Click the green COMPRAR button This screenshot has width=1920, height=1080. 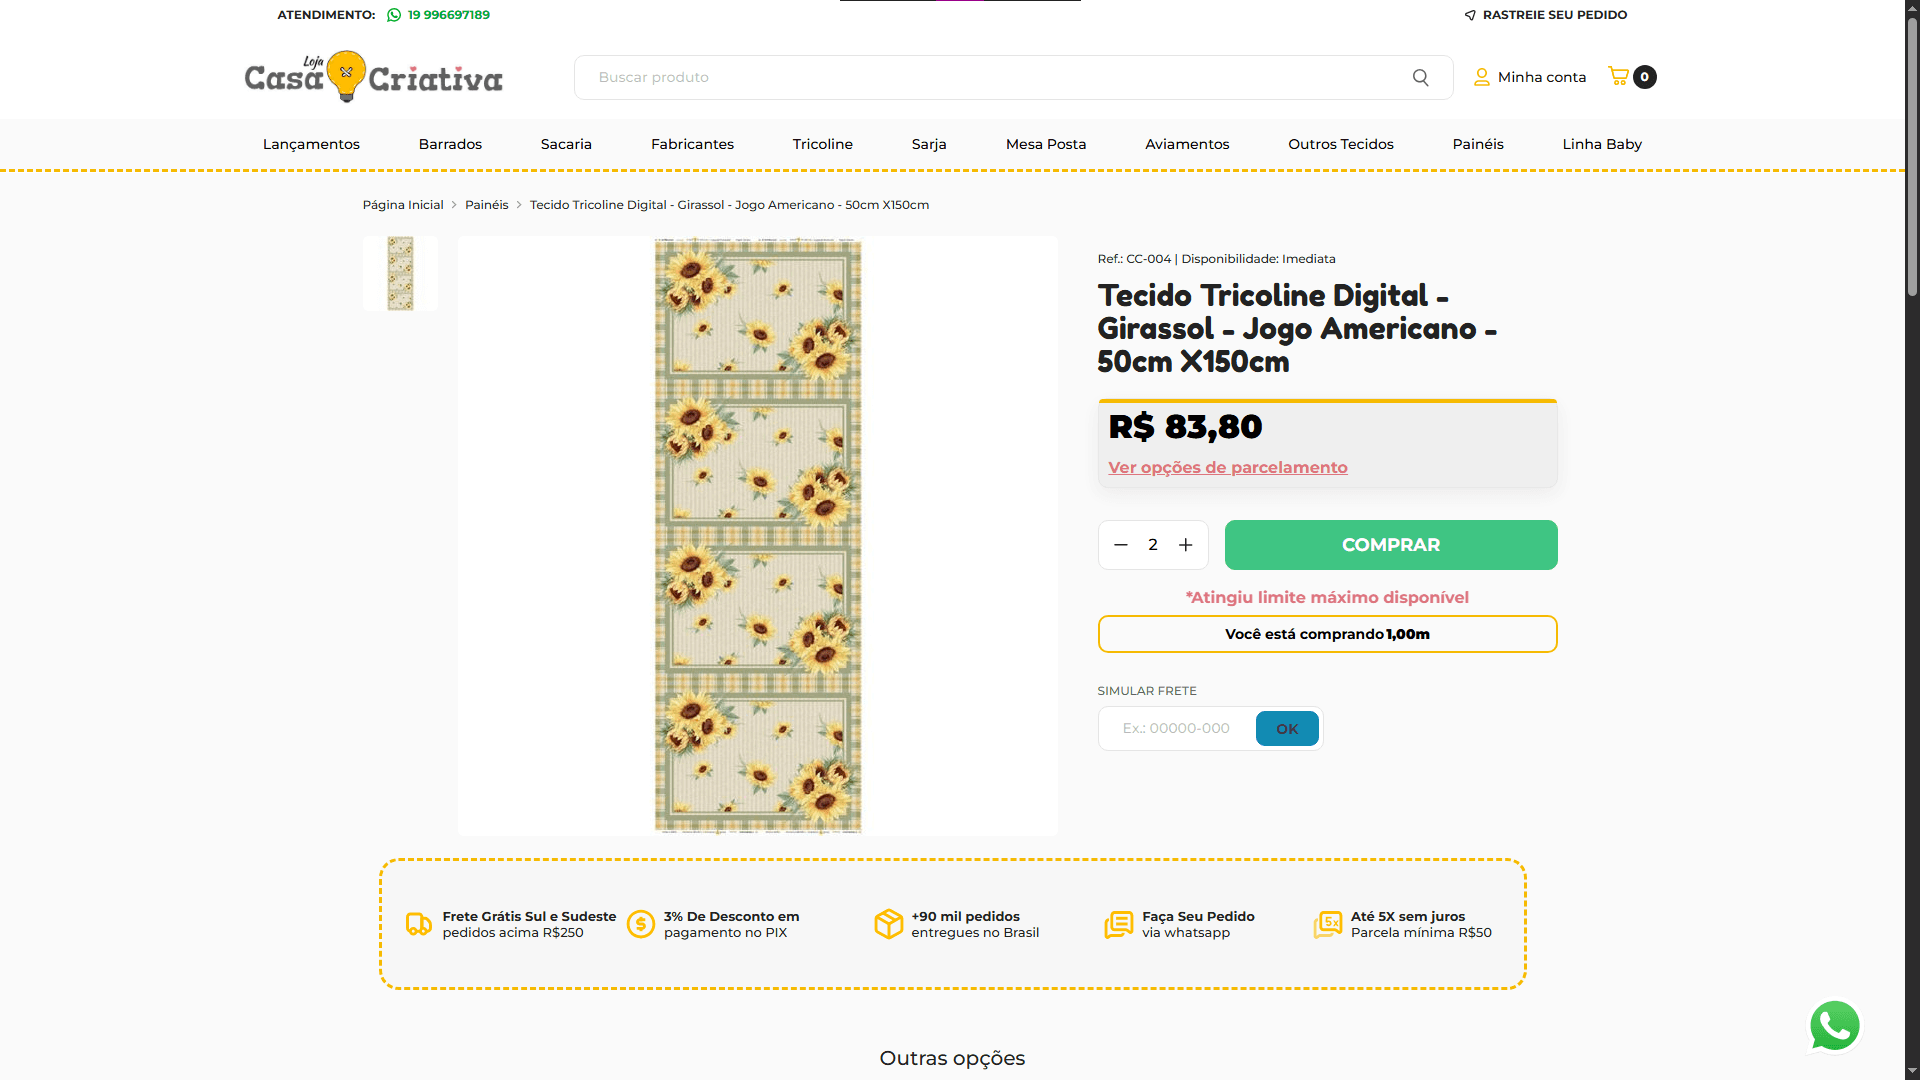pyautogui.click(x=1391, y=545)
